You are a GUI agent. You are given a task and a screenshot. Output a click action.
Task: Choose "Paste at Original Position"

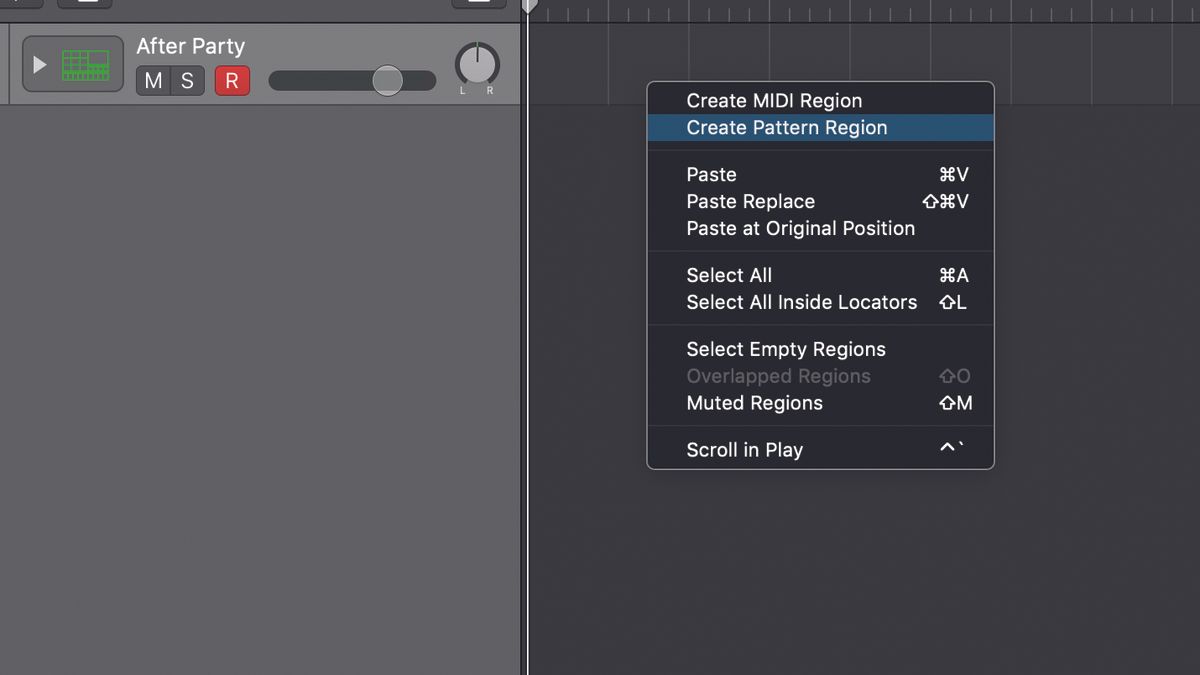[x=800, y=228]
